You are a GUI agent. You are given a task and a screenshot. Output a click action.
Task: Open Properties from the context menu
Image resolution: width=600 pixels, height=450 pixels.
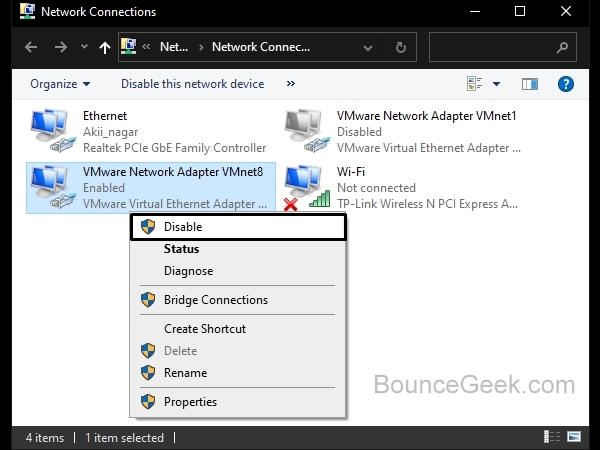point(238,402)
